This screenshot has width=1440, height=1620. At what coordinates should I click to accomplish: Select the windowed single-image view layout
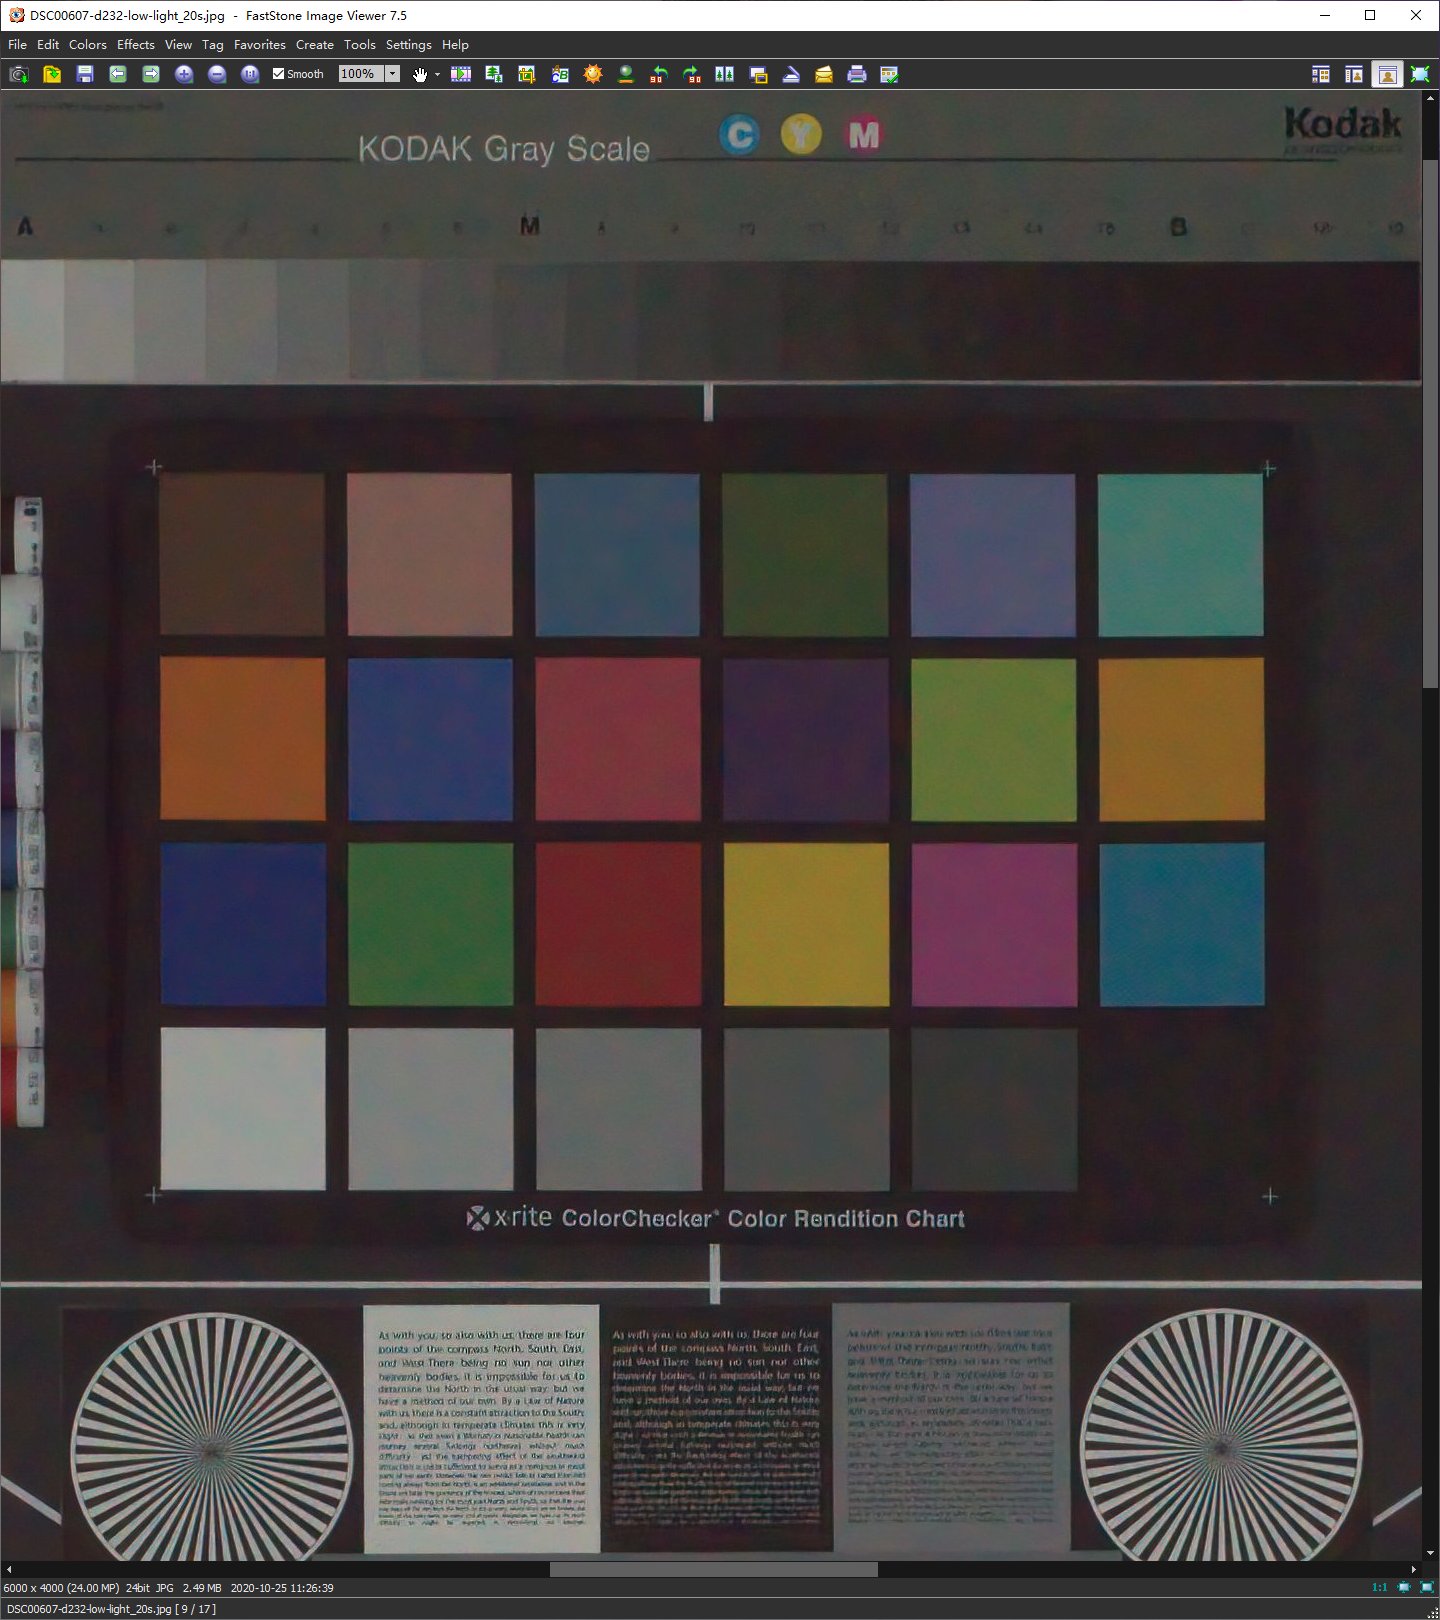click(1387, 74)
